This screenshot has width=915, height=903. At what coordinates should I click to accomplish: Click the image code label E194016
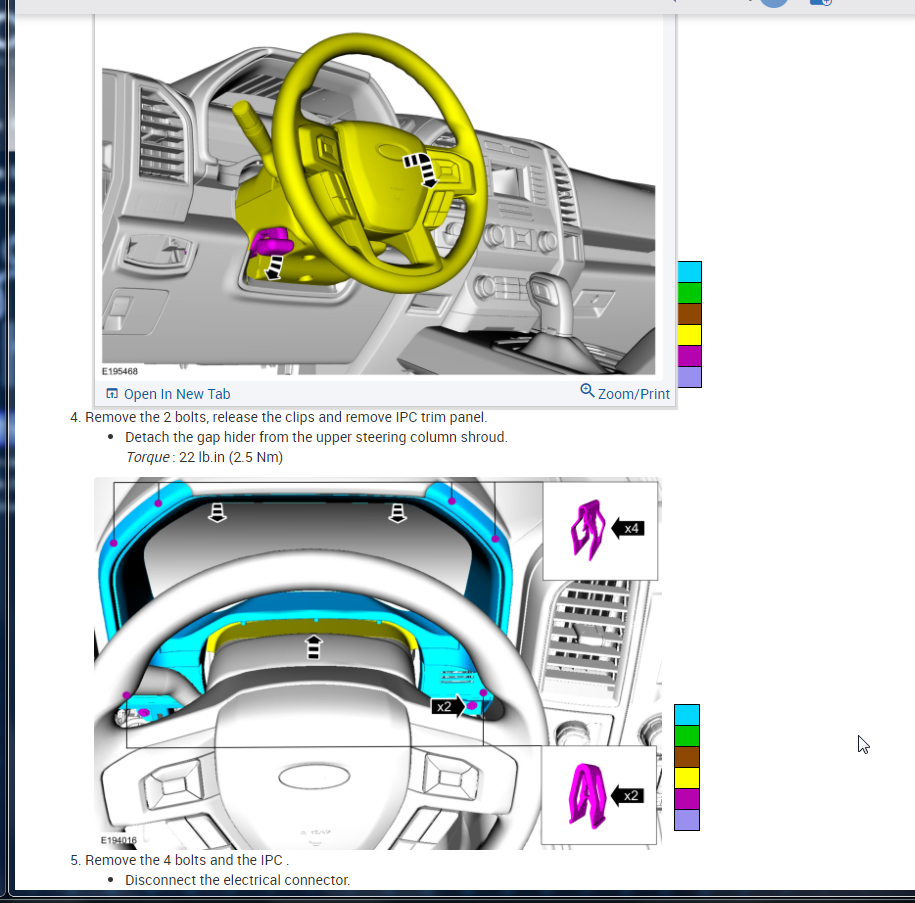(118, 841)
